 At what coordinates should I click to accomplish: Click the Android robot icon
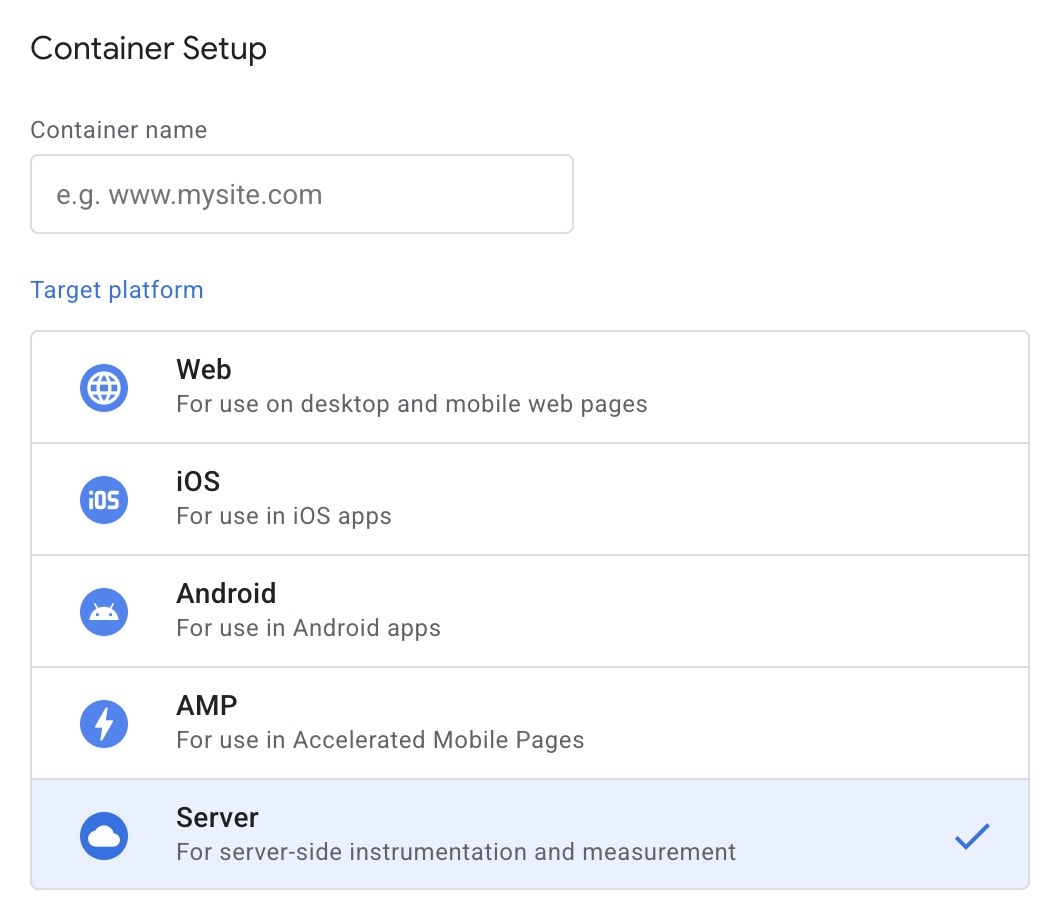click(x=104, y=612)
